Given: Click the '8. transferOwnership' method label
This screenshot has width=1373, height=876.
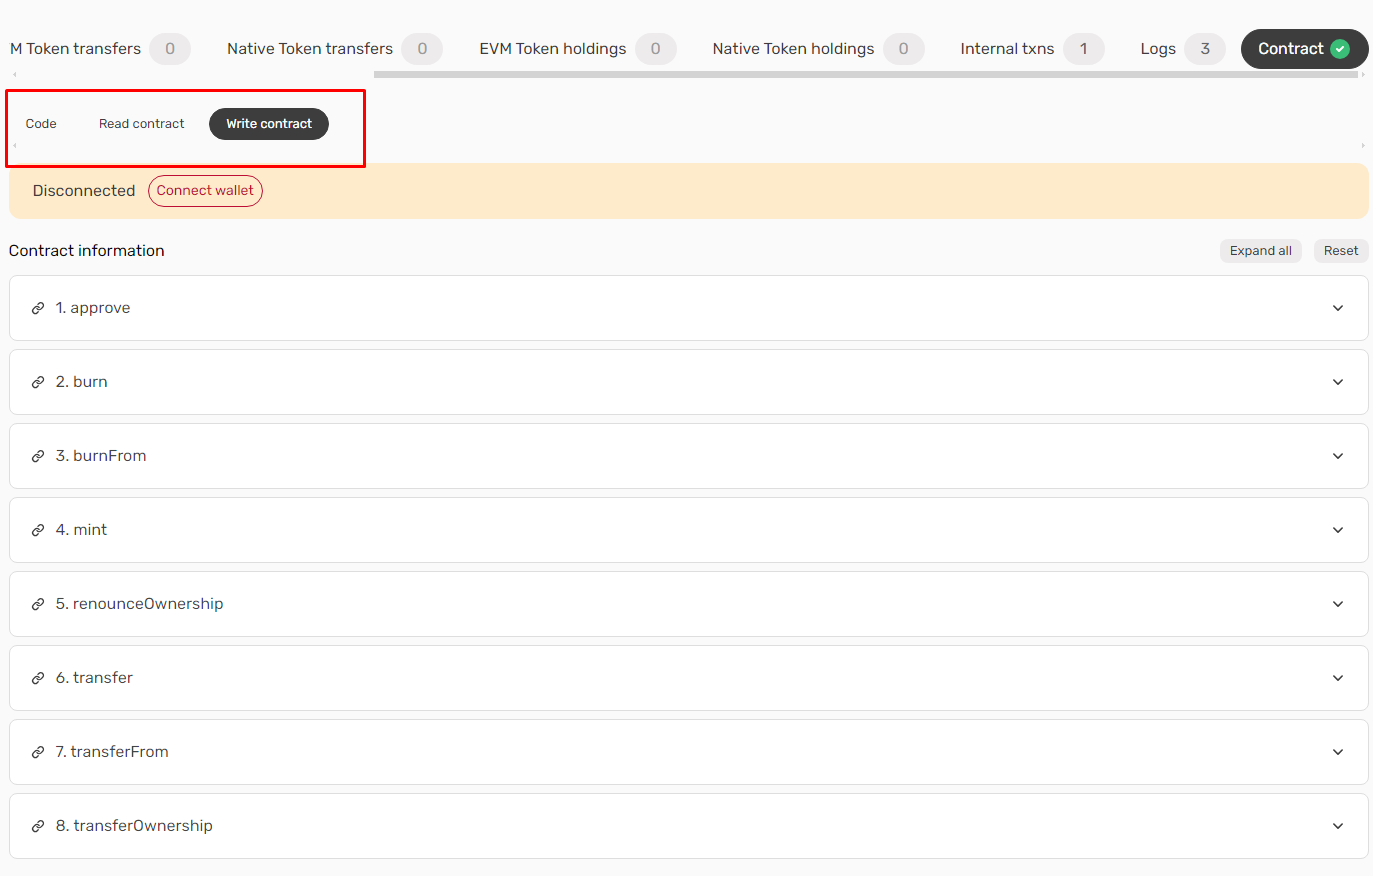Looking at the screenshot, I should [134, 826].
